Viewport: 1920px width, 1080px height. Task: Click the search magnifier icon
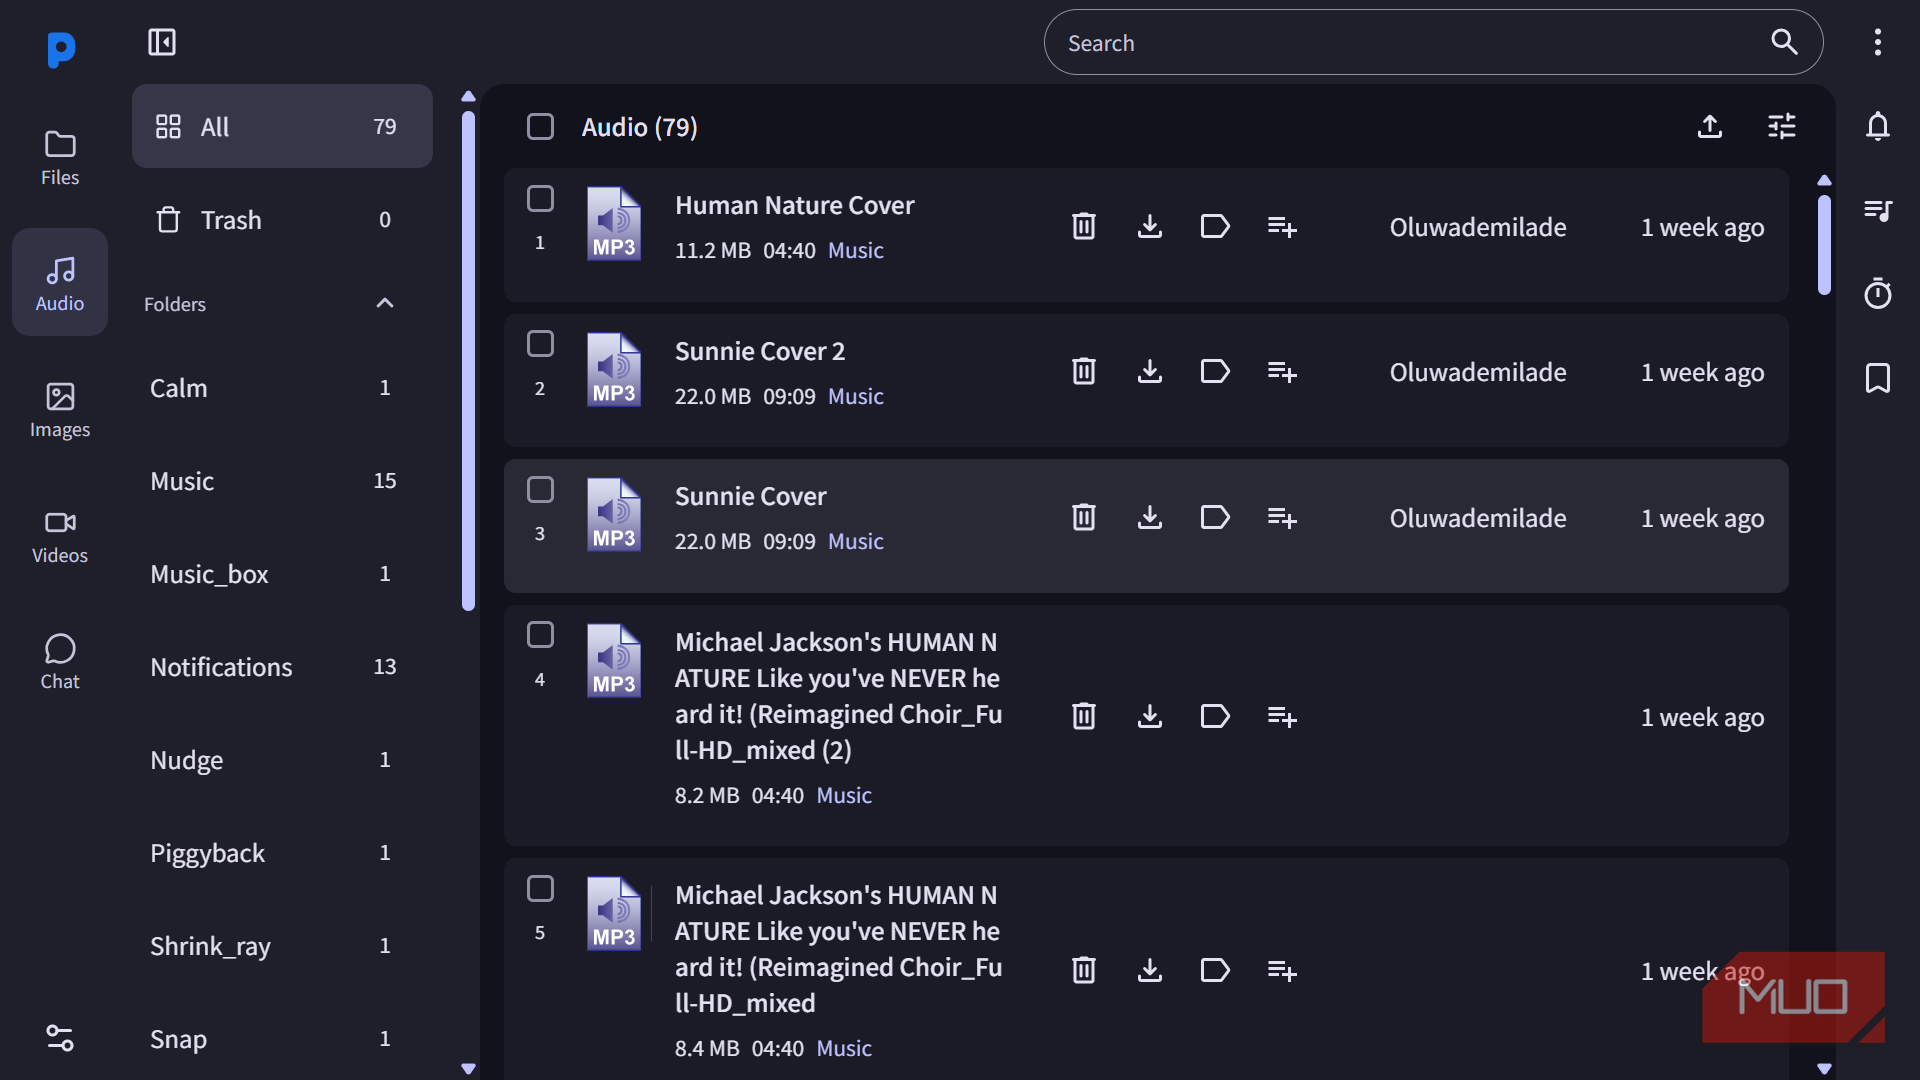[x=1785, y=42]
